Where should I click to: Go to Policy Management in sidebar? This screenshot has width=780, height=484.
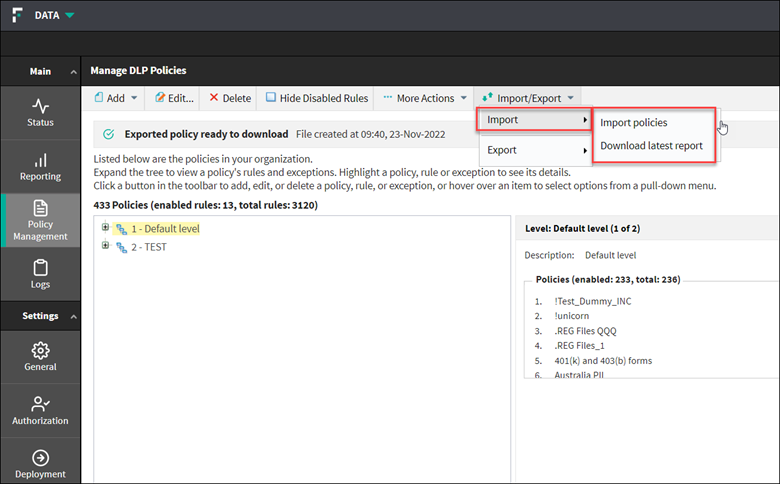(40, 219)
